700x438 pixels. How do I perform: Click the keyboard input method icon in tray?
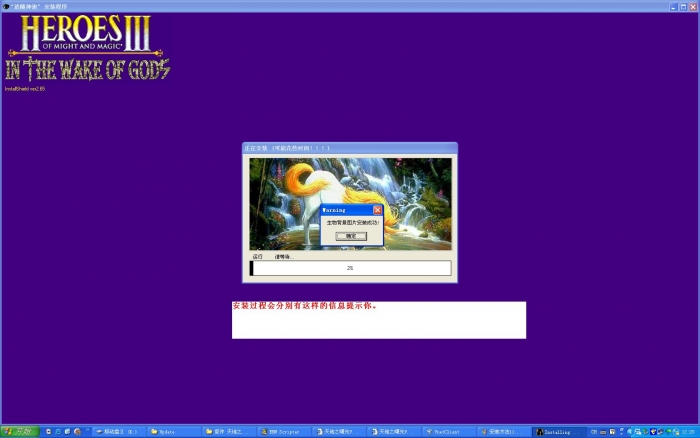(x=603, y=432)
